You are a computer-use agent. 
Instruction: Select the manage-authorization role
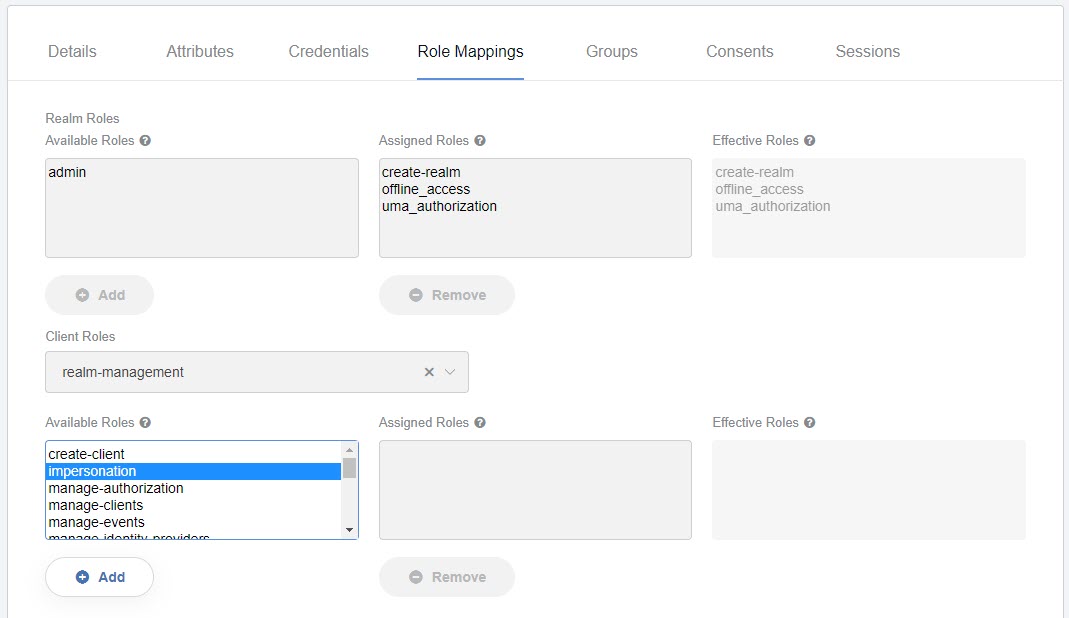[x=194, y=488]
